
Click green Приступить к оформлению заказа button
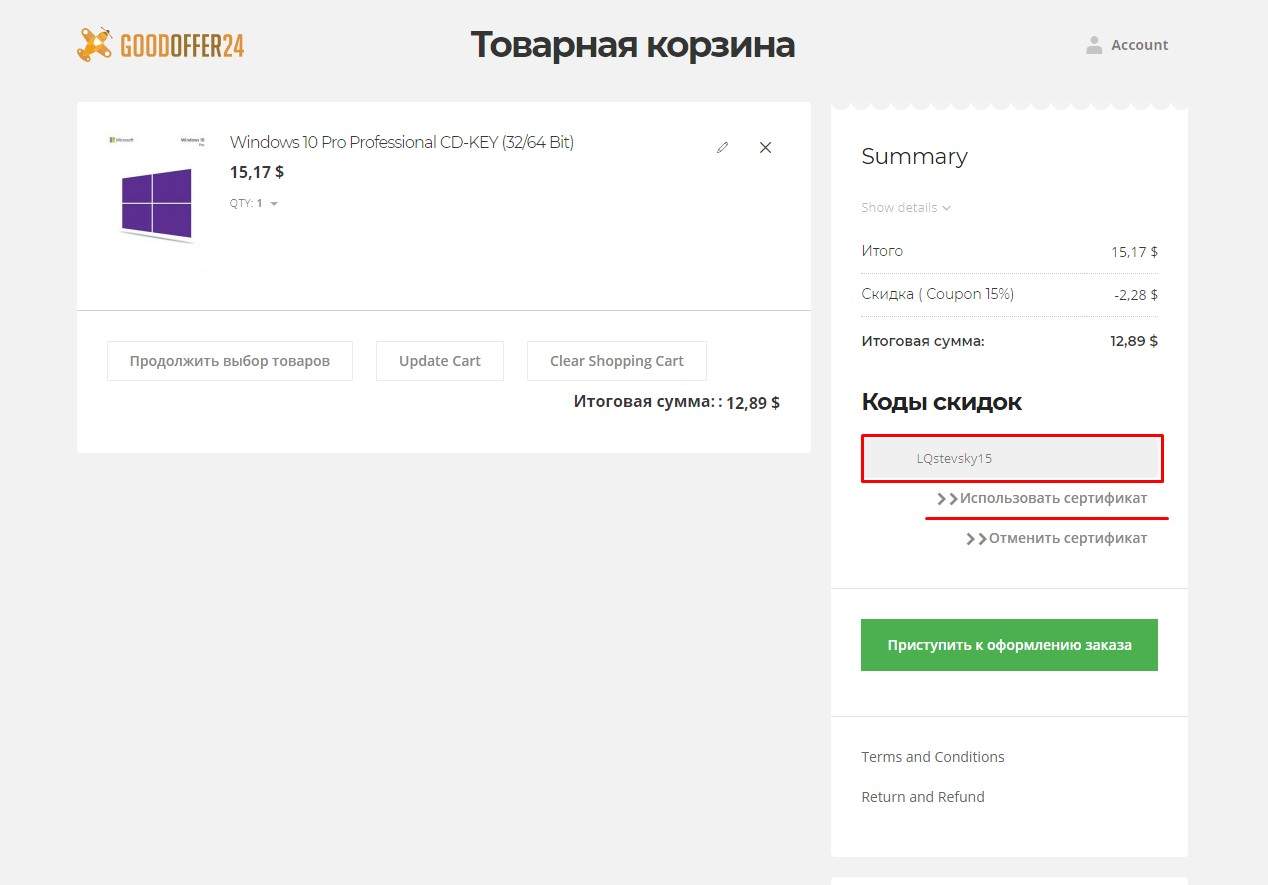point(1009,645)
